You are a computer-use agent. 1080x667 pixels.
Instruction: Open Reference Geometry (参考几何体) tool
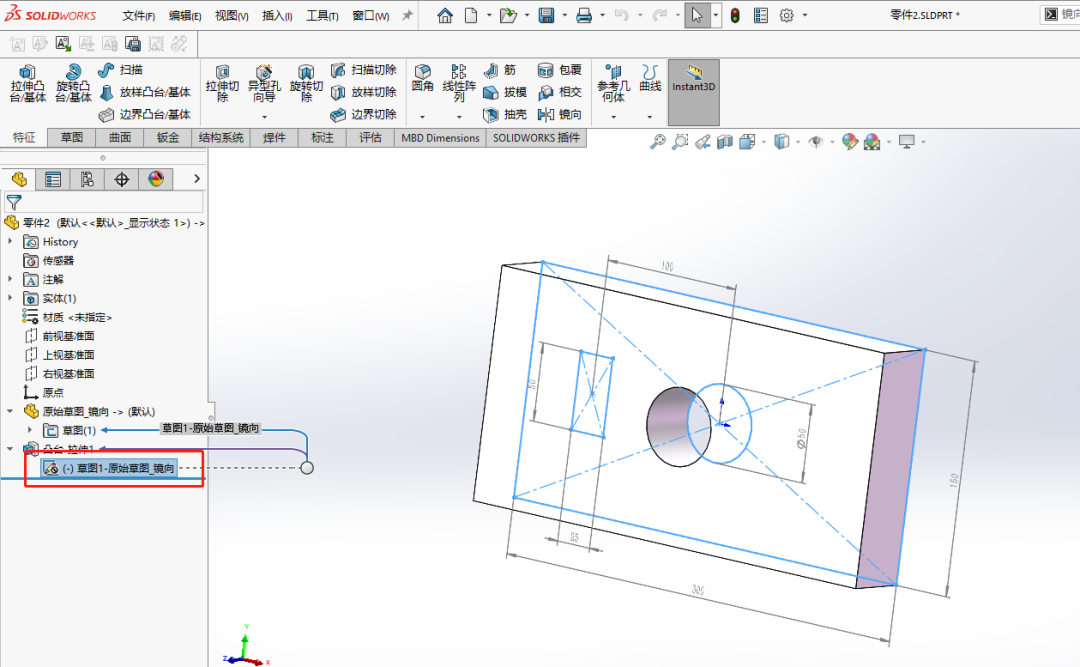(x=613, y=83)
